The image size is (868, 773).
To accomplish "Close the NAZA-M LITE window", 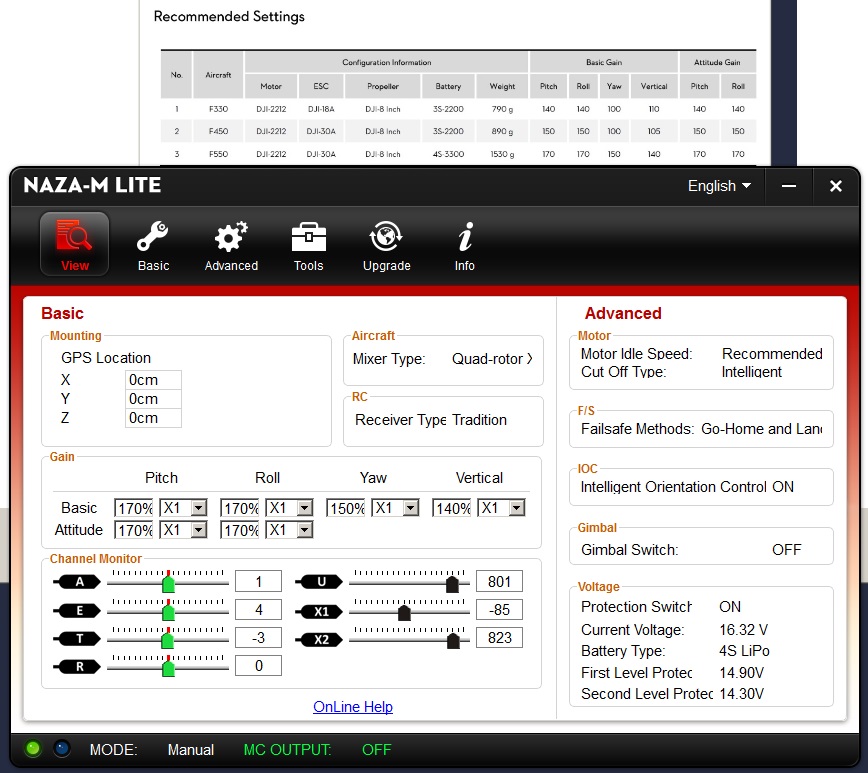I will tap(836, 186).
